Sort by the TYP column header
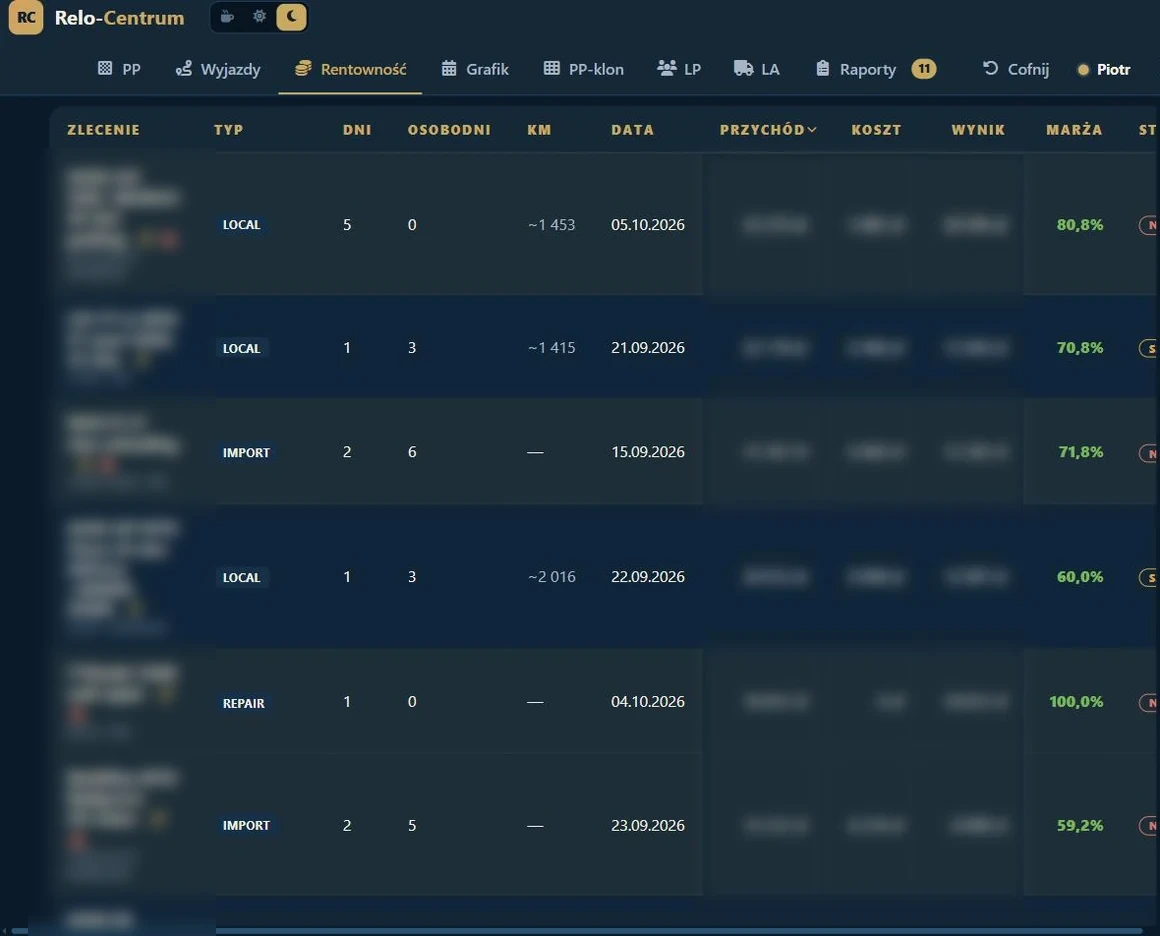 229,129
